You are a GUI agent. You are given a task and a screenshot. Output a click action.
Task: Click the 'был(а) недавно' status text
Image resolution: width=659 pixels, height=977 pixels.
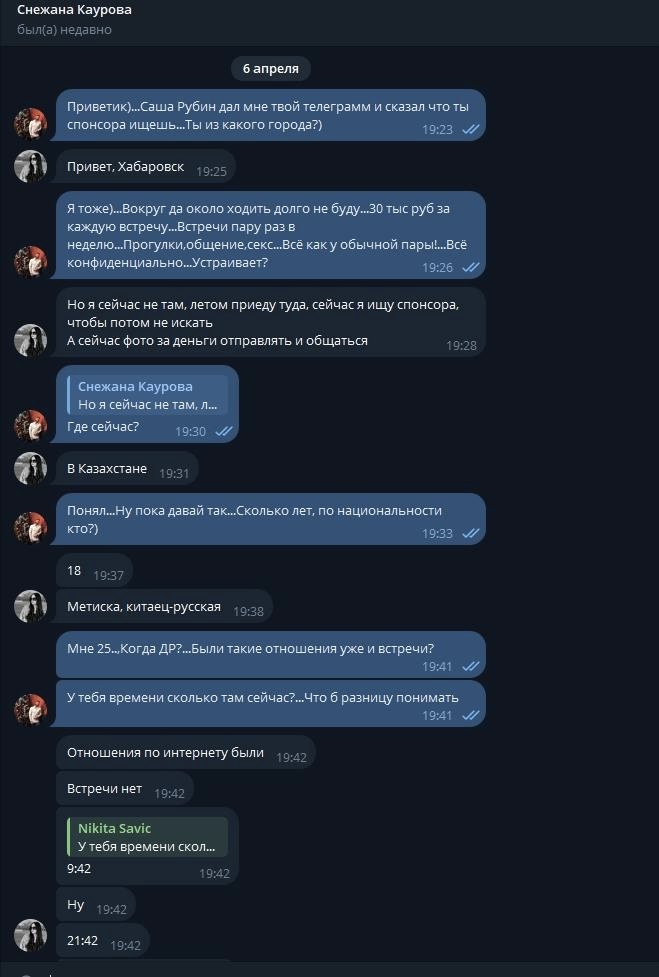click(x=64, y=30)
